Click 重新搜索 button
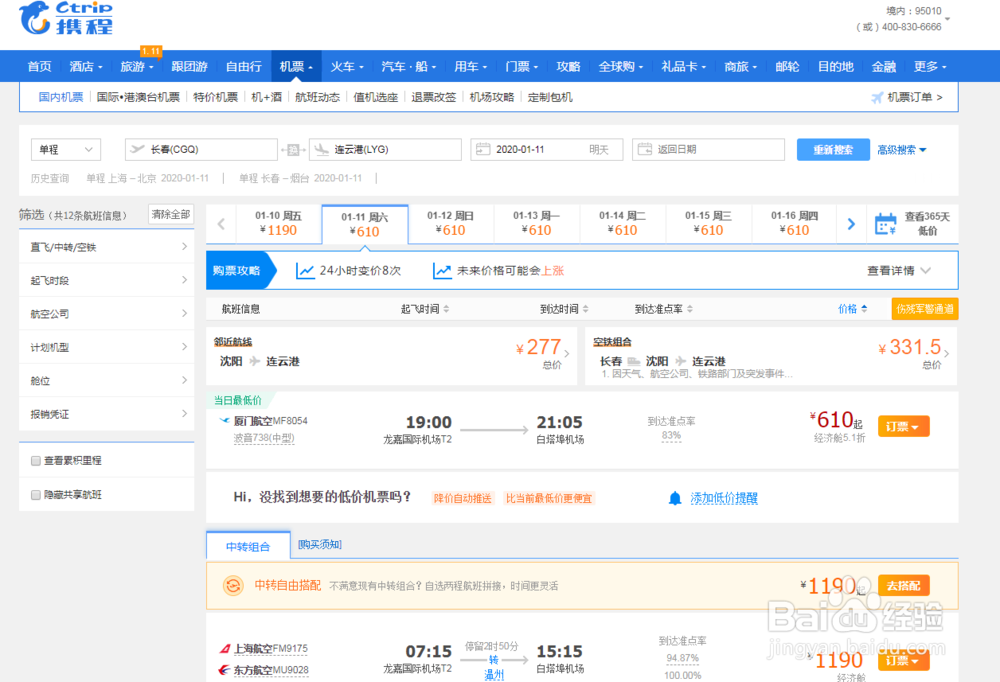This screenshot has width=1000, height=682. (833, 150)
